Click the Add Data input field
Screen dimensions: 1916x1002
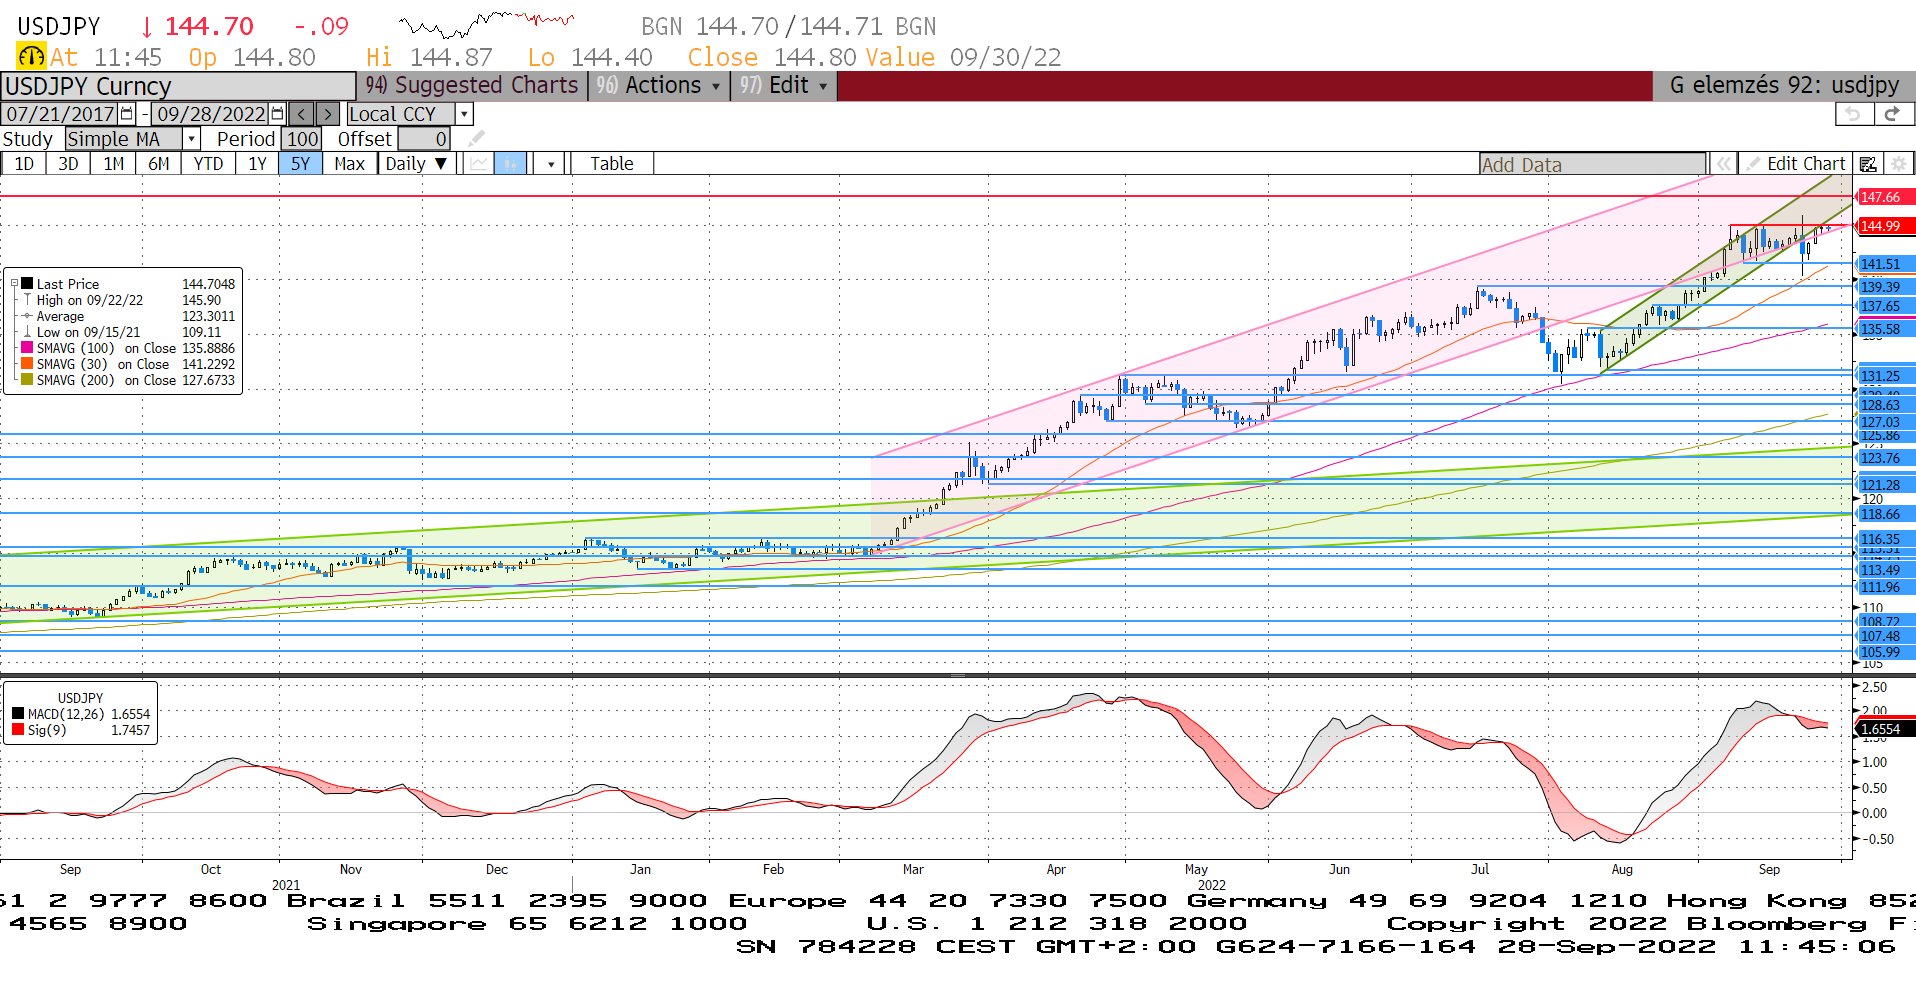pyautogui.click(x=1592, y=165)
